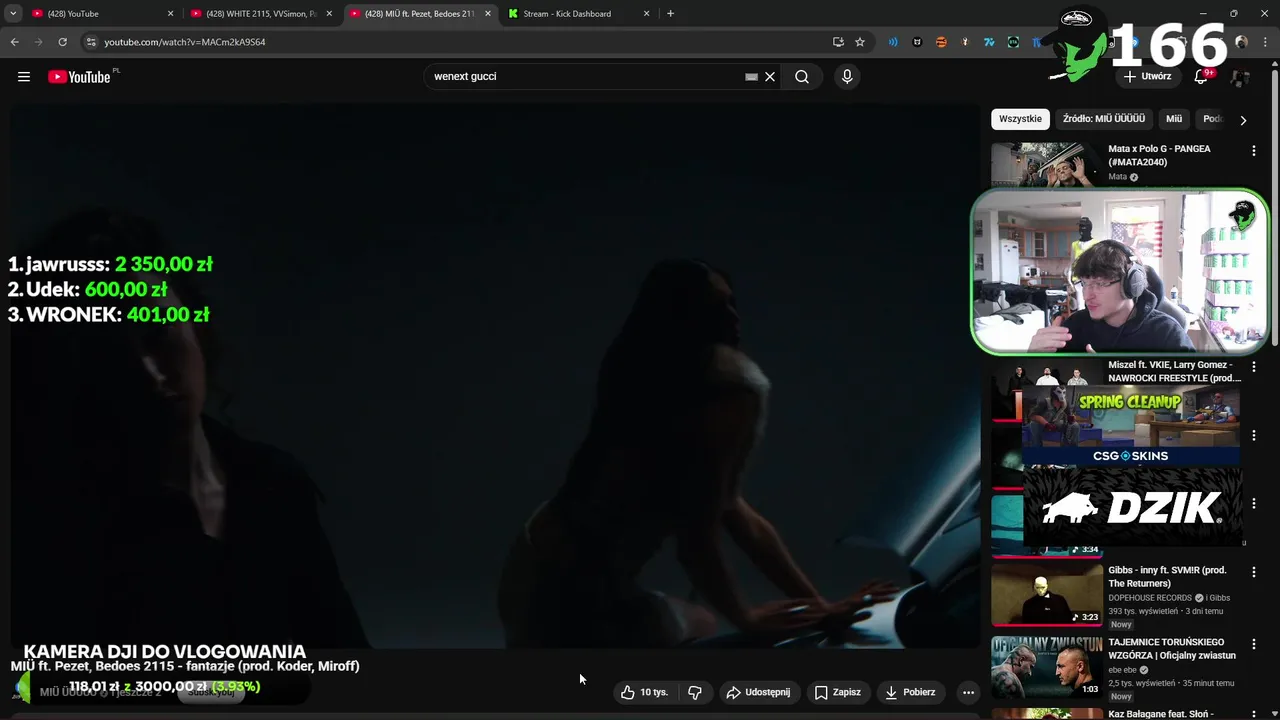Open the Gibbs - inny video thumbnail

(1046, 594)
